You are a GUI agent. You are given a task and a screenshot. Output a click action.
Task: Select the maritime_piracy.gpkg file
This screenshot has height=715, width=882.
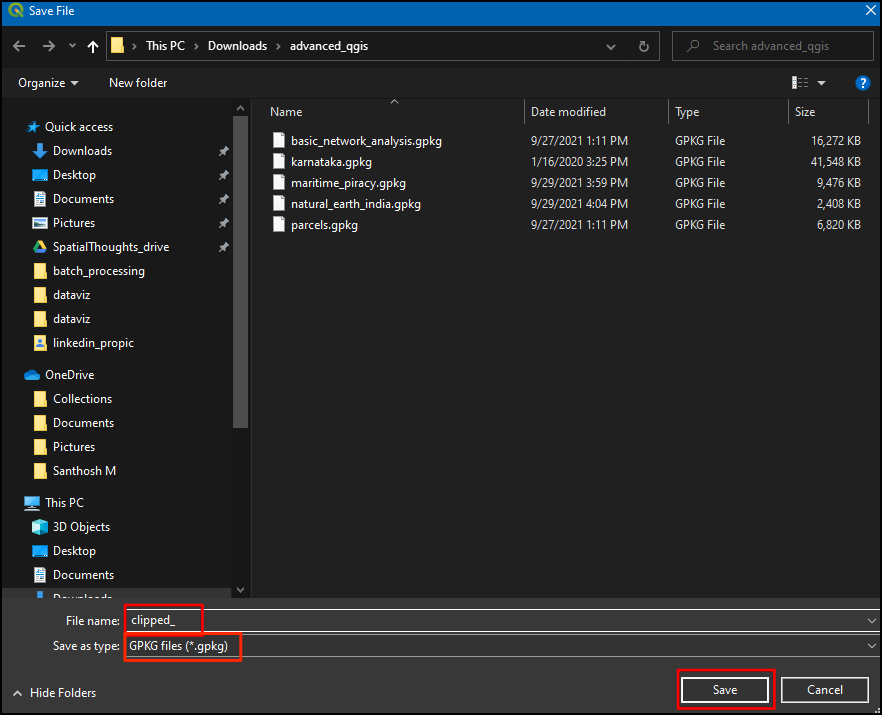348,183
